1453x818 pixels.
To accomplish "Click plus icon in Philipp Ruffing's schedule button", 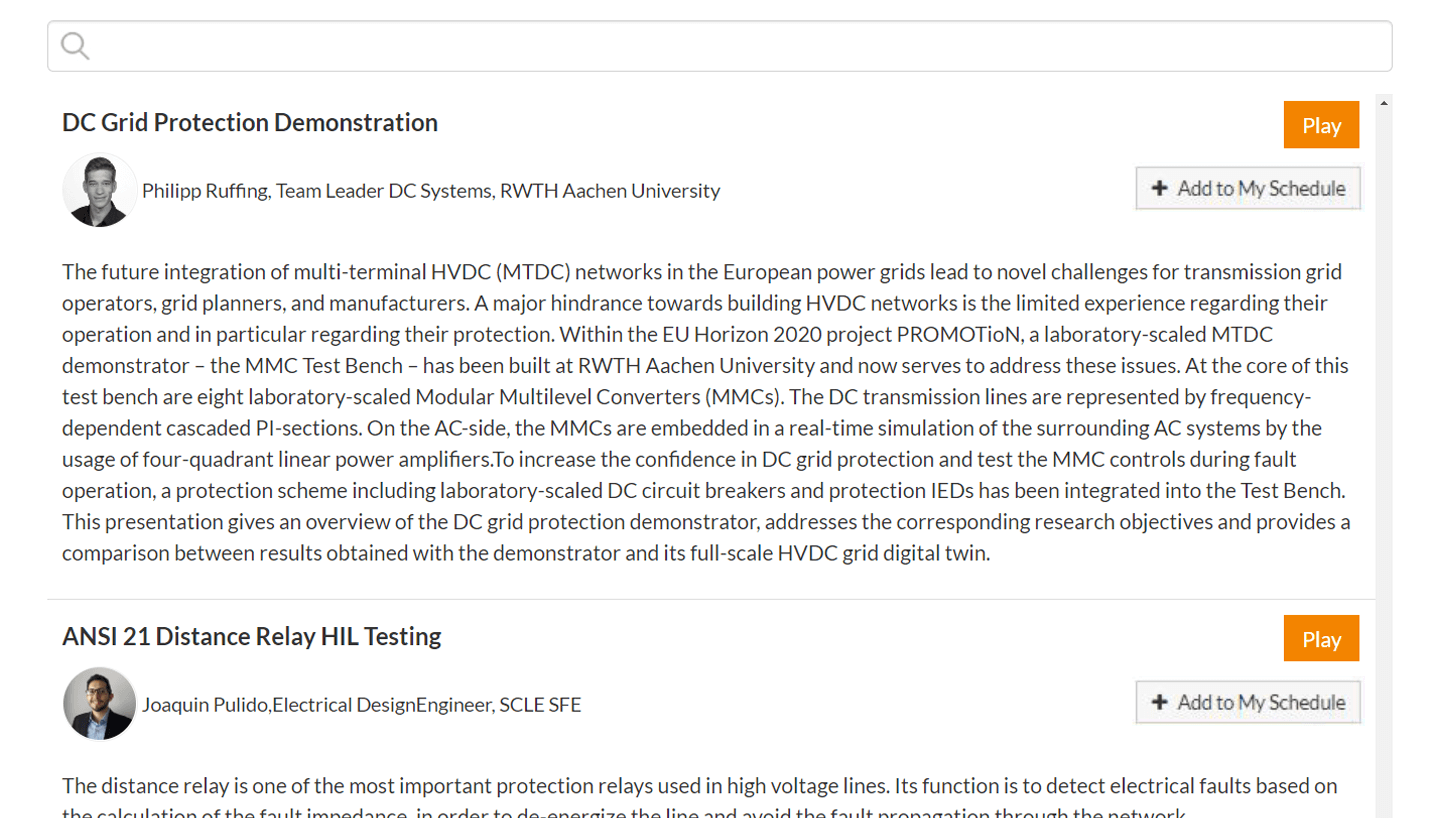I will [x=1160, y=188].
